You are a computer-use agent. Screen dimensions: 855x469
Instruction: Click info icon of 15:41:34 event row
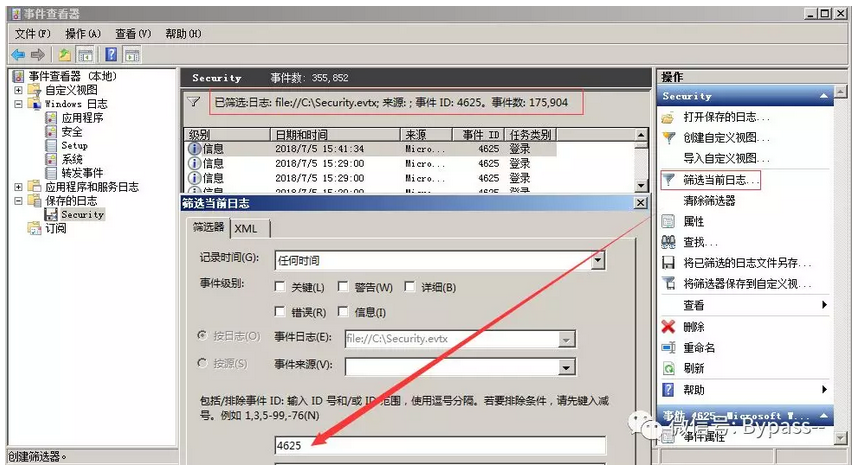pyautogui.click(x=194, y=149)
